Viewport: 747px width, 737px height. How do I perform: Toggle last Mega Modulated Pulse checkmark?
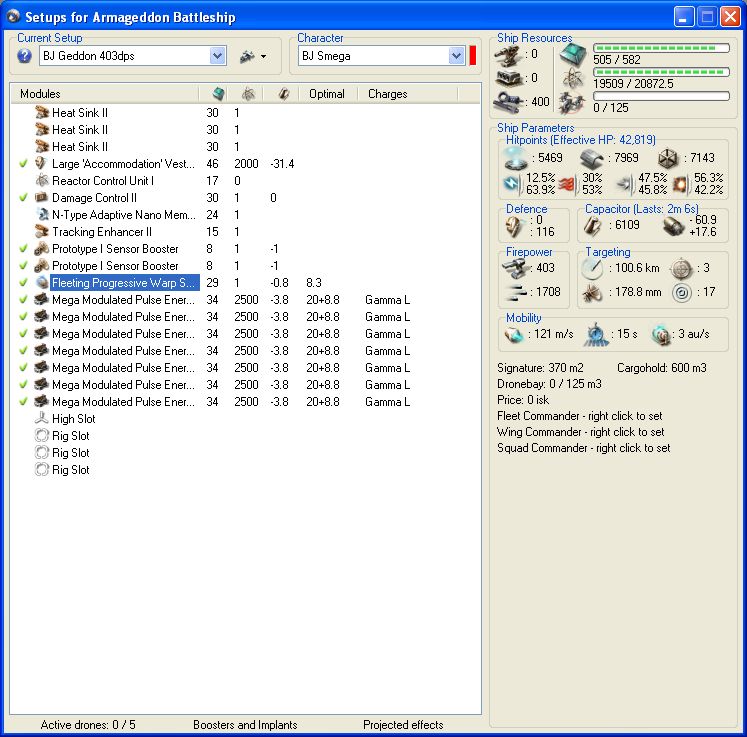pyautogui.click(x=23, y=402)
